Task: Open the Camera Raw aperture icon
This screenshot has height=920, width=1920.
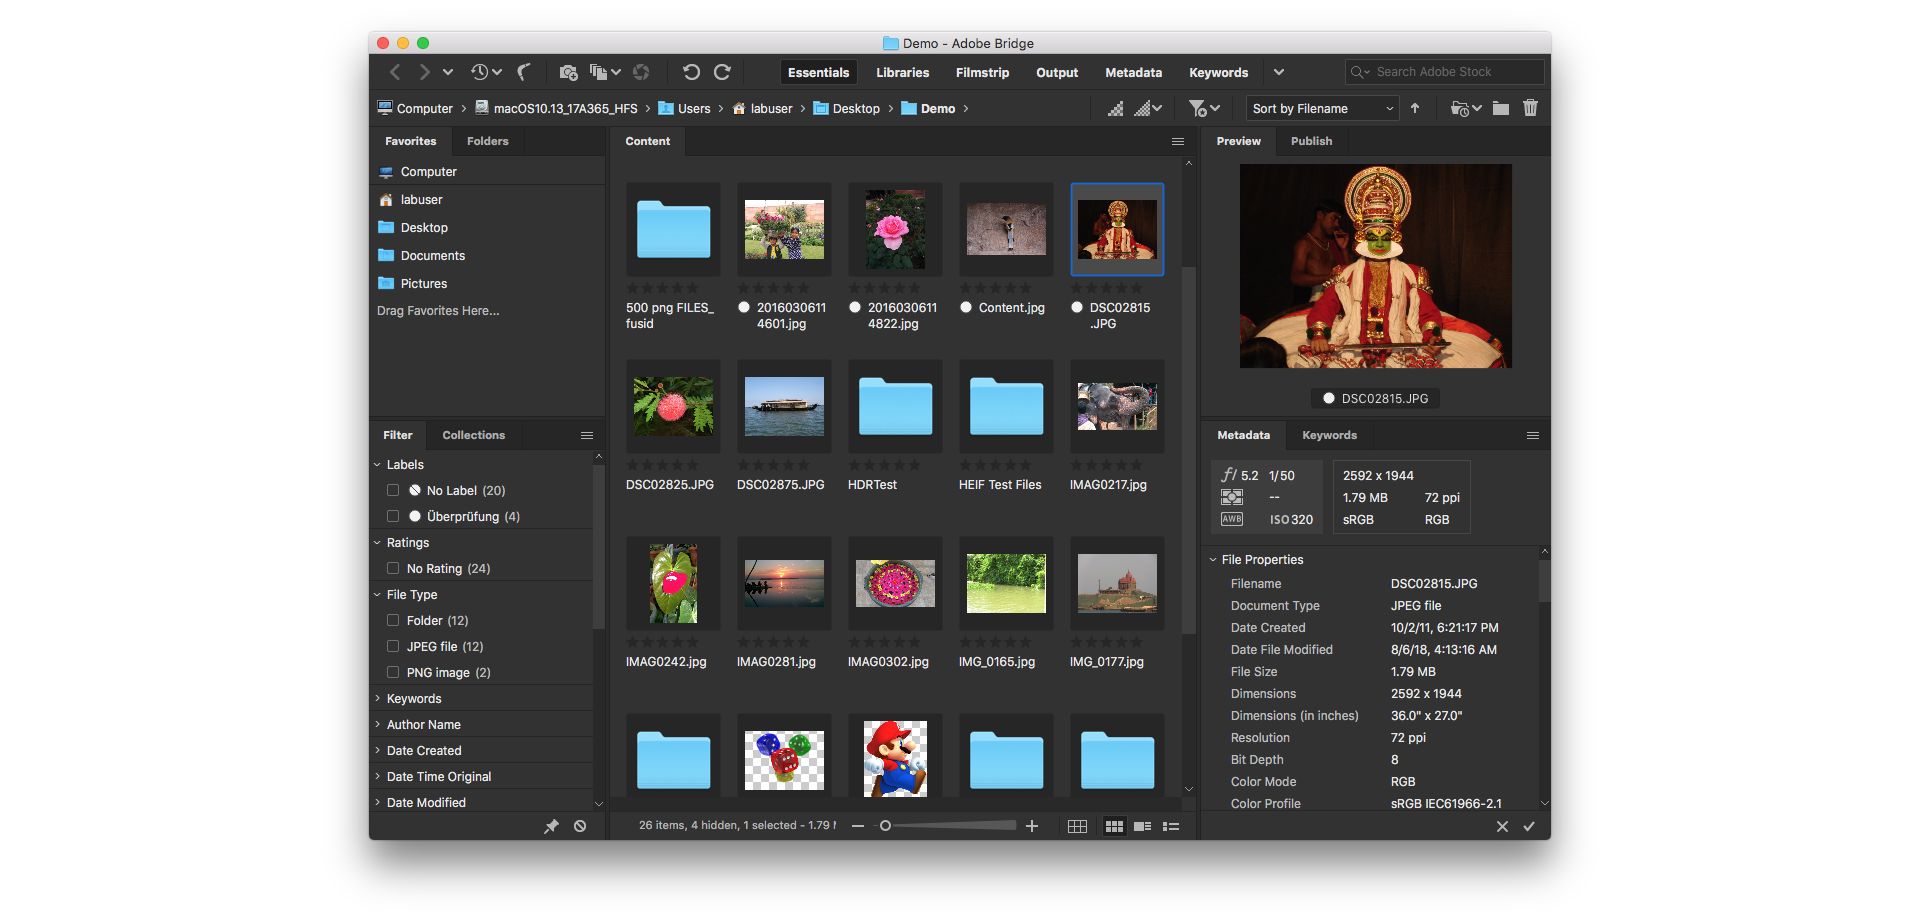Action: [641, 72]
